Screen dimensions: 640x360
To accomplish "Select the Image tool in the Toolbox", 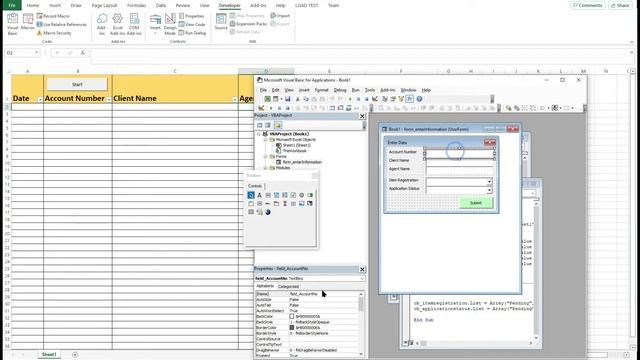I will coord(302,204).
